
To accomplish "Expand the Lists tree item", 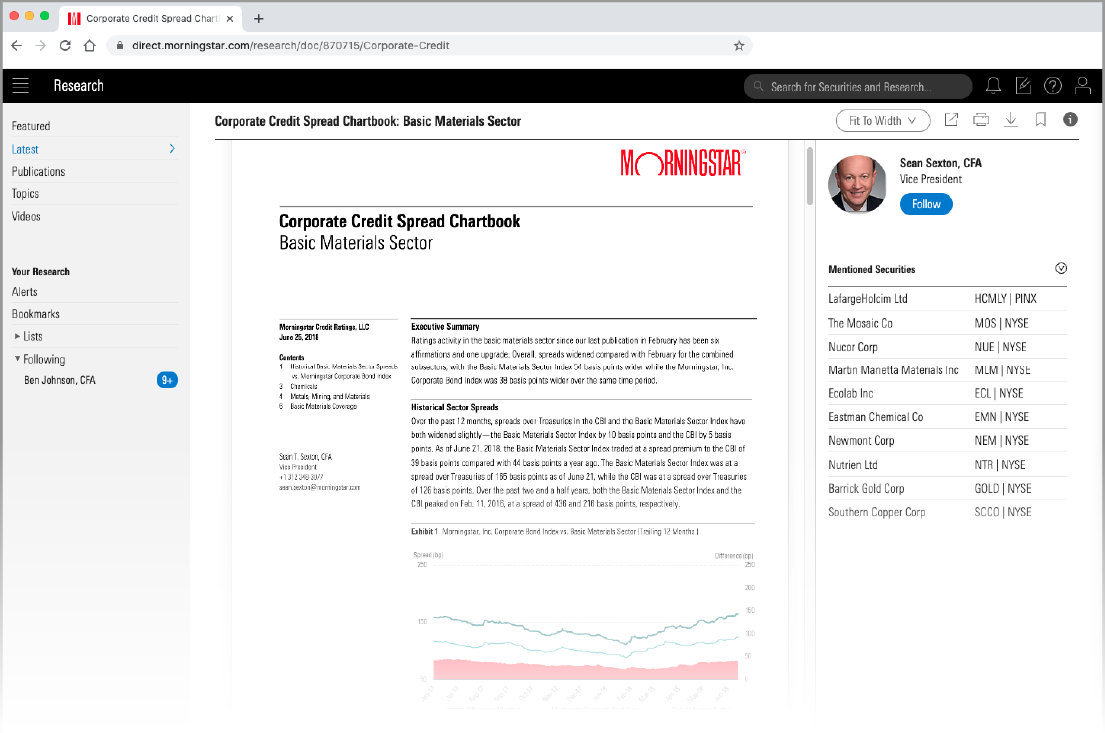I will click(x=17, y=337).
